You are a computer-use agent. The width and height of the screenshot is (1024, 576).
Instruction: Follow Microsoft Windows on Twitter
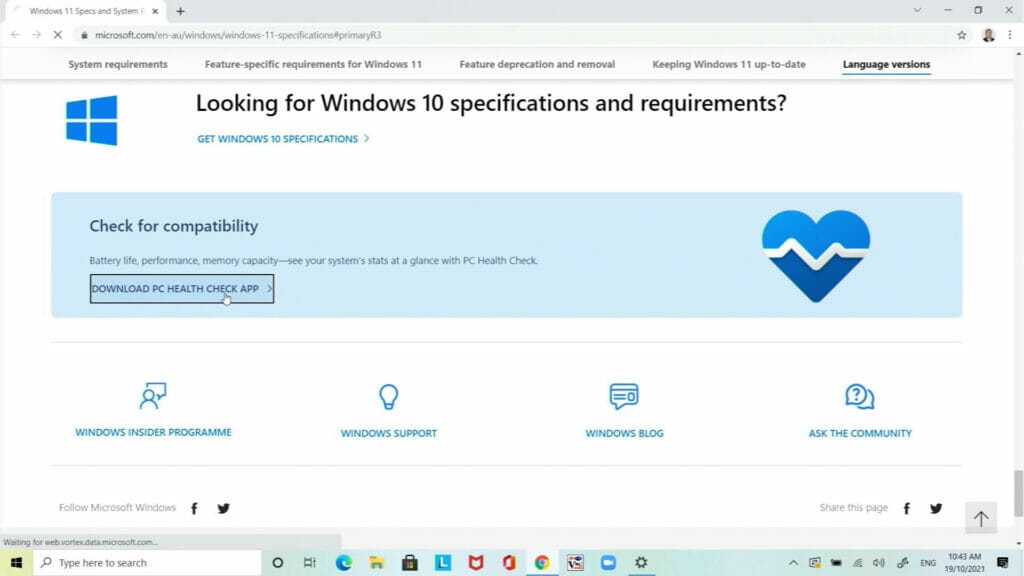point(224,508)
